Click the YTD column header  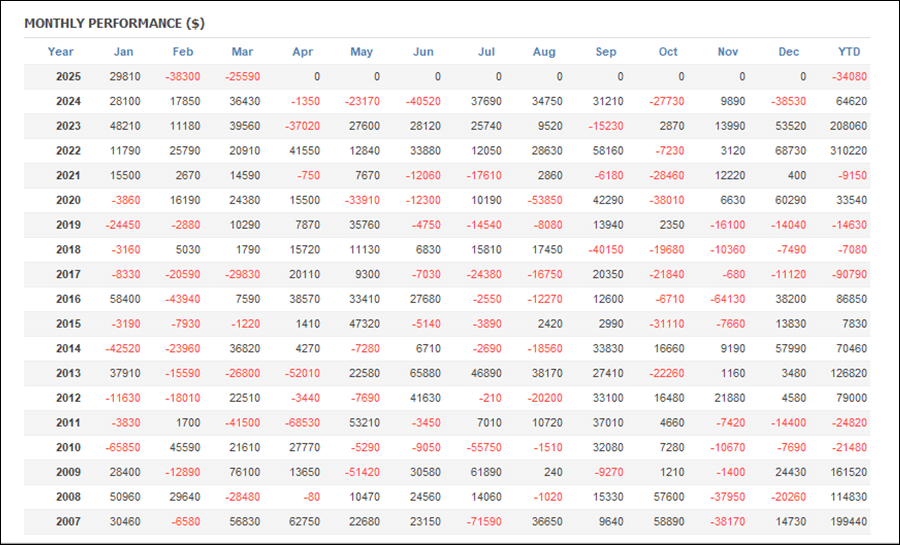point(849,52)
